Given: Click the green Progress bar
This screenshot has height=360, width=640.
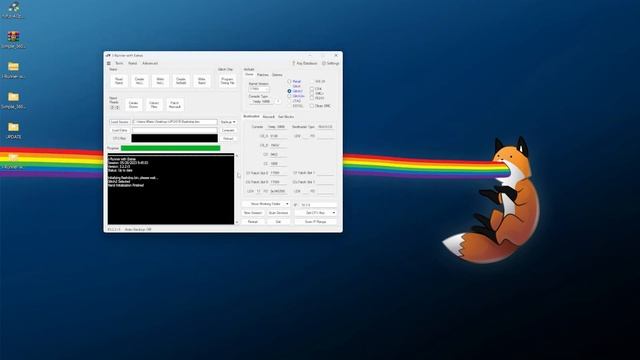Looking at the screenshot, I should (171, 148).
